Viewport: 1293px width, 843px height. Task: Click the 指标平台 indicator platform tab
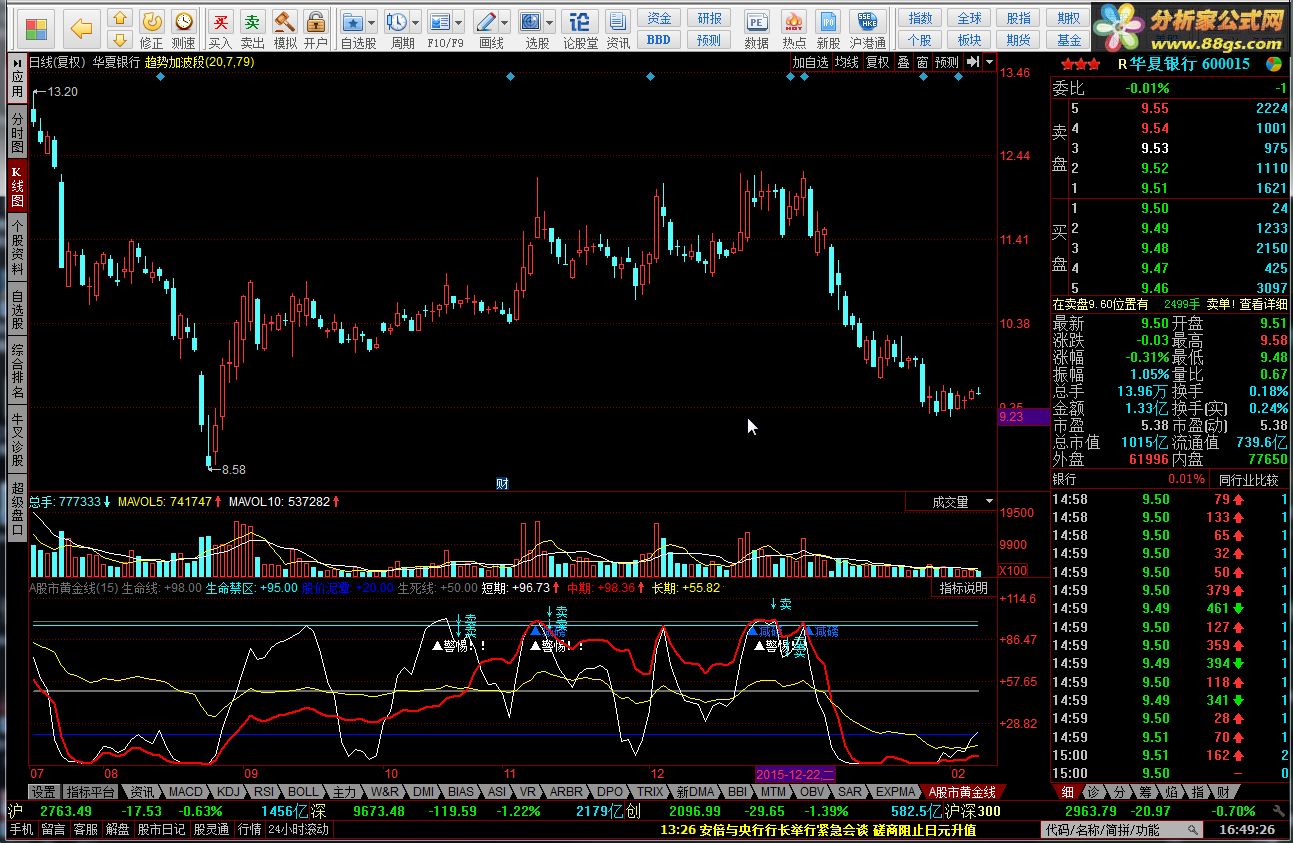pyautogui.click(x=91, y=791)
